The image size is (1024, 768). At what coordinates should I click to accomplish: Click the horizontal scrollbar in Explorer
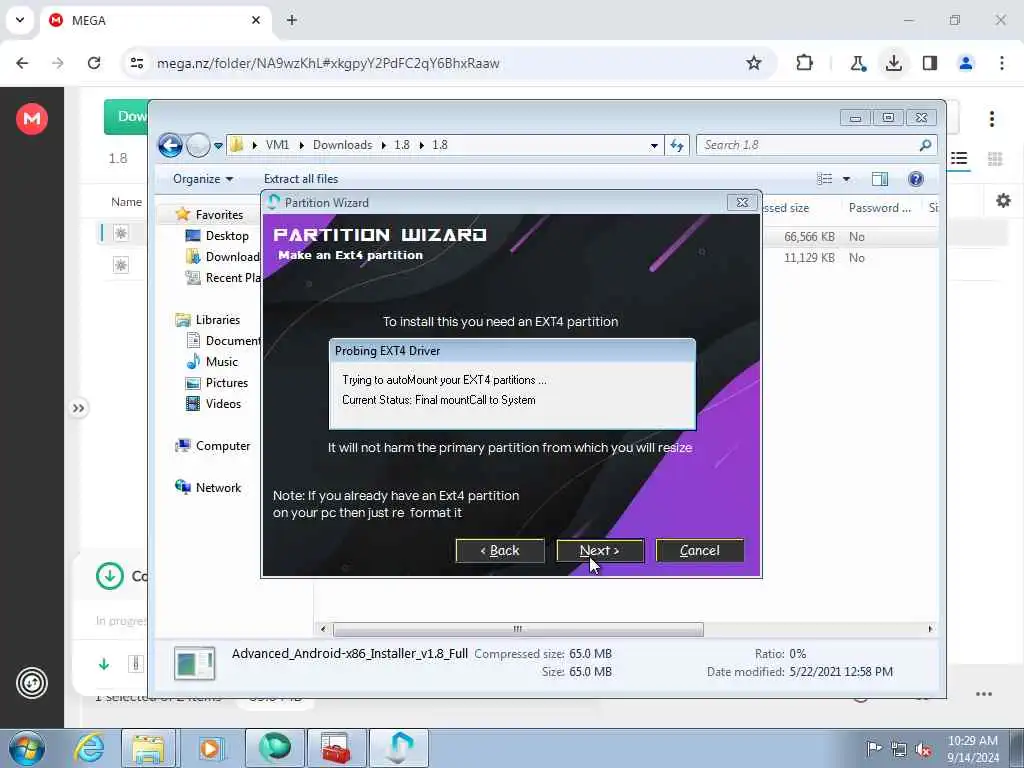(519, 629)
